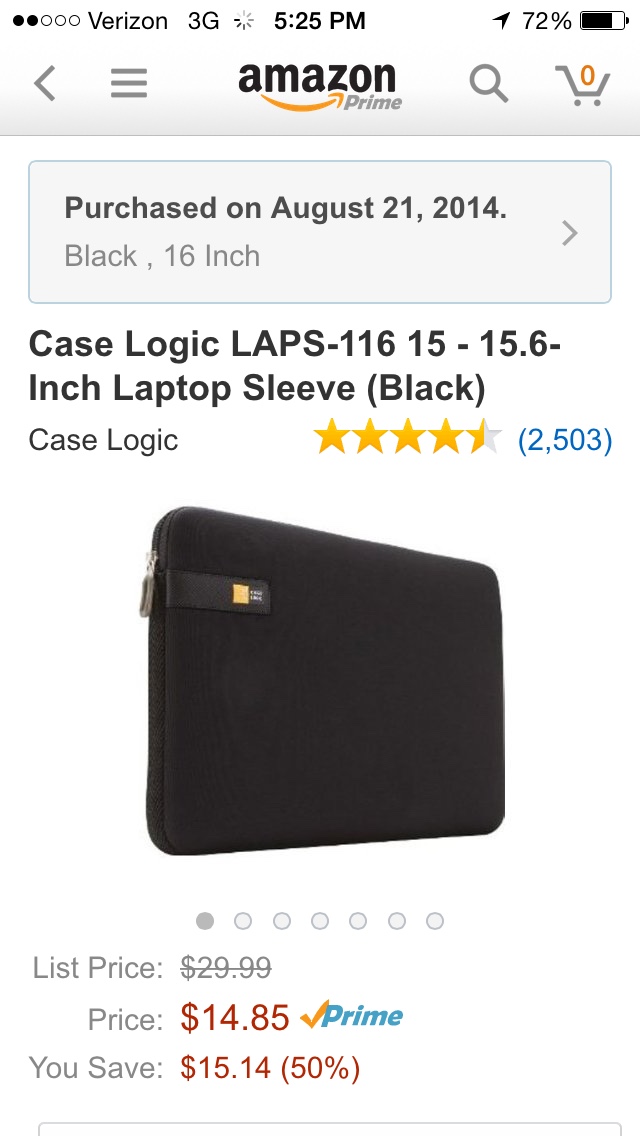640x1136 pixels.
Task: Select the last image page dot
Action: coord(435,921)
